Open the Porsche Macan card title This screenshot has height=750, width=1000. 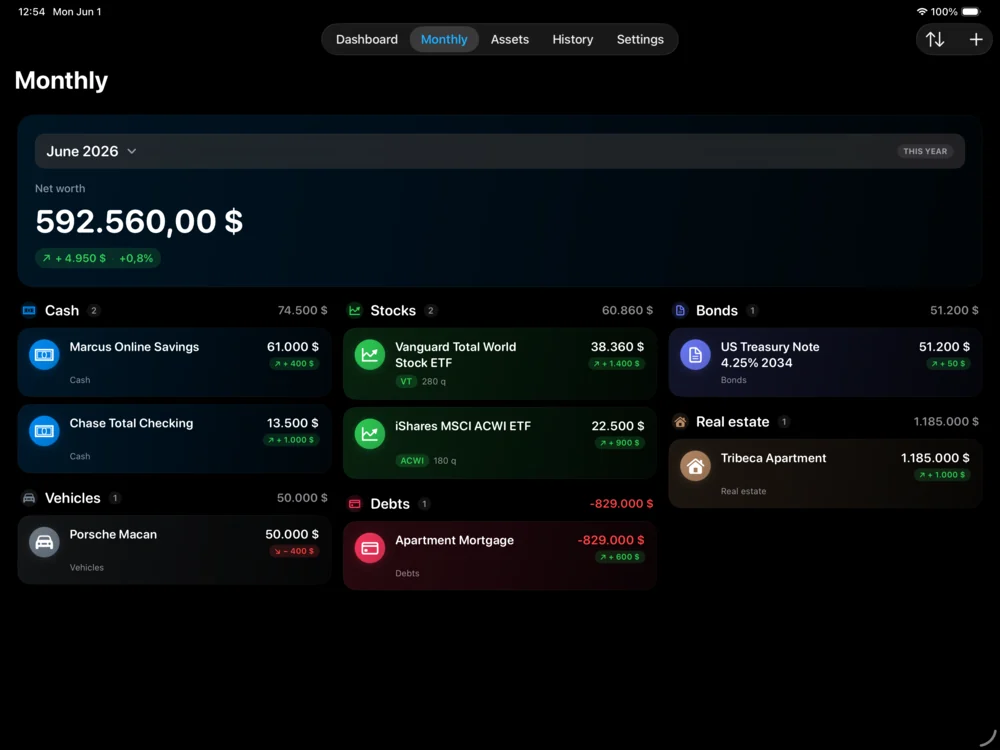coord(113,534)
